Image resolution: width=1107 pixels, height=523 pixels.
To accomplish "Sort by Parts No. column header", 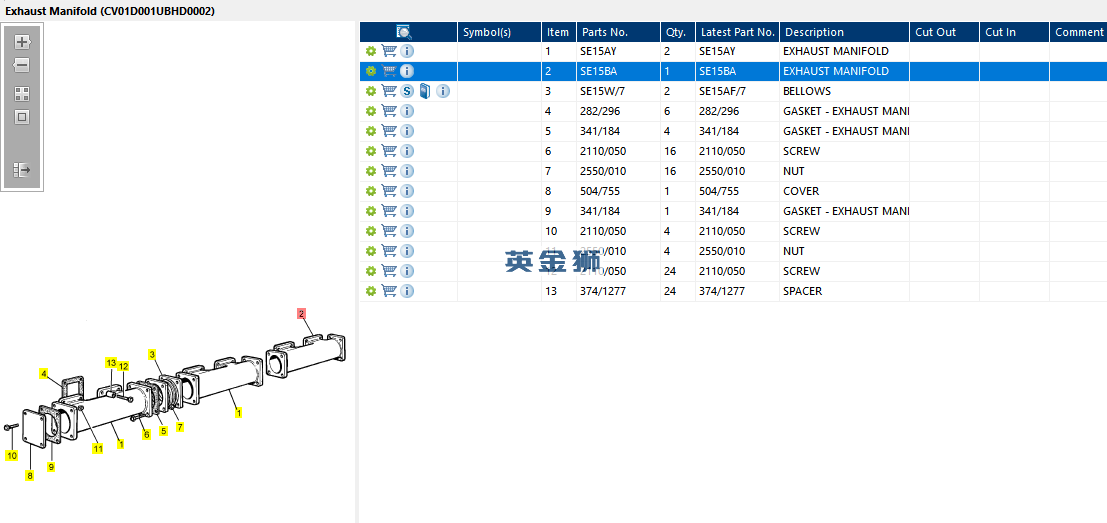I will [618, 32].
